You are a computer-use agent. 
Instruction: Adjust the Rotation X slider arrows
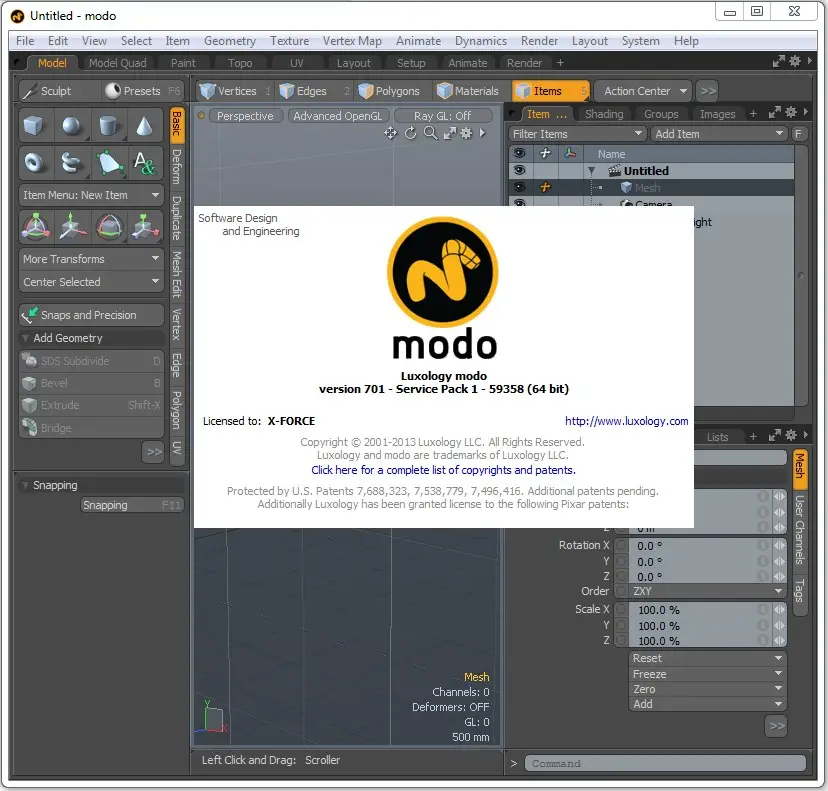pos(779,545)
